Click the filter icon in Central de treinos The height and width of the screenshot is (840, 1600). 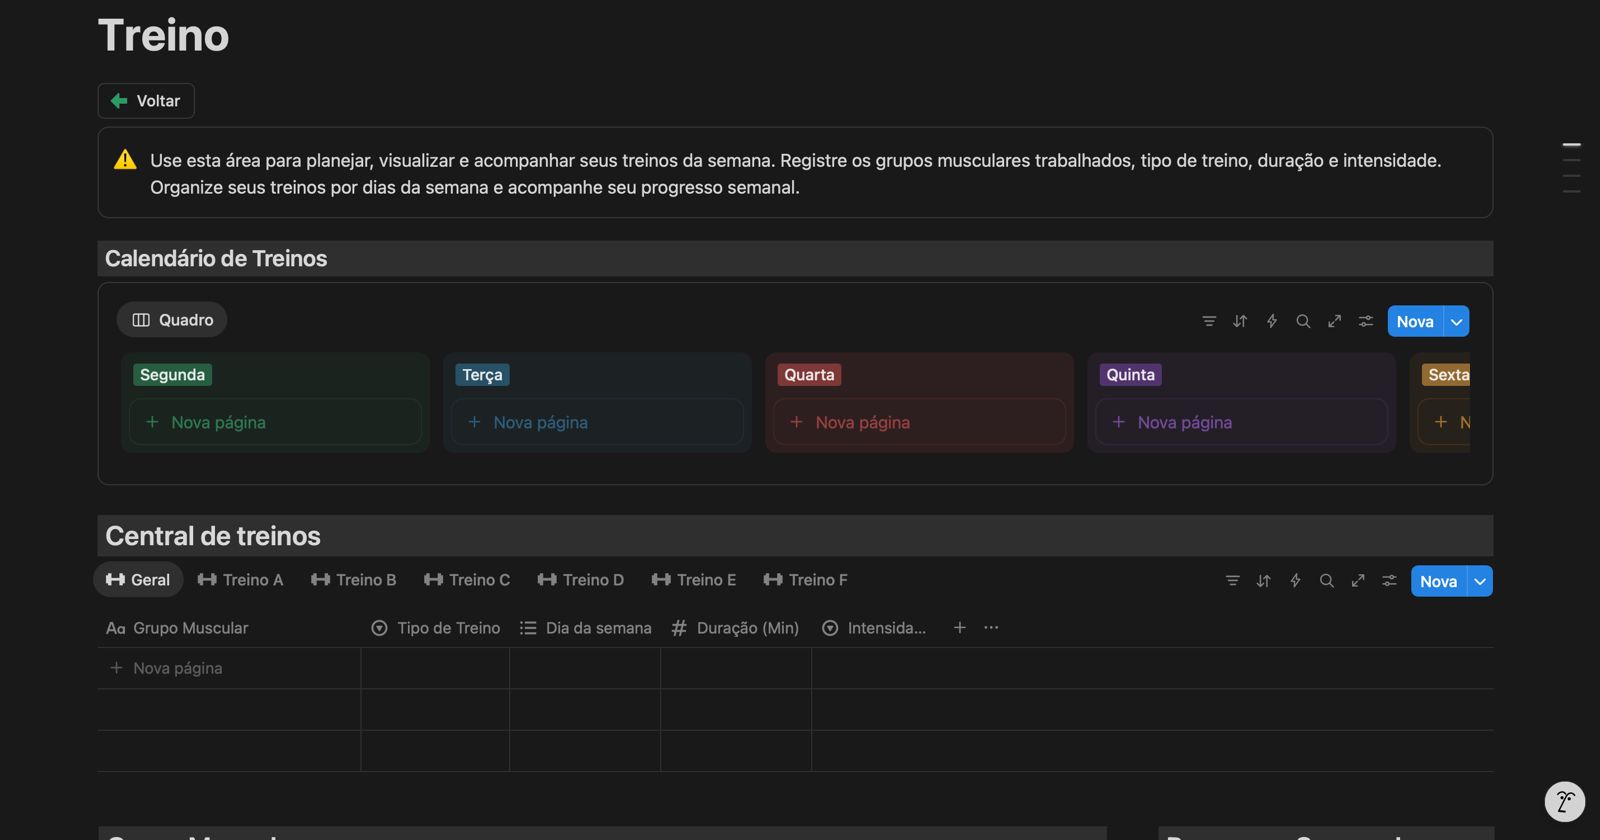pos(1232,581)
